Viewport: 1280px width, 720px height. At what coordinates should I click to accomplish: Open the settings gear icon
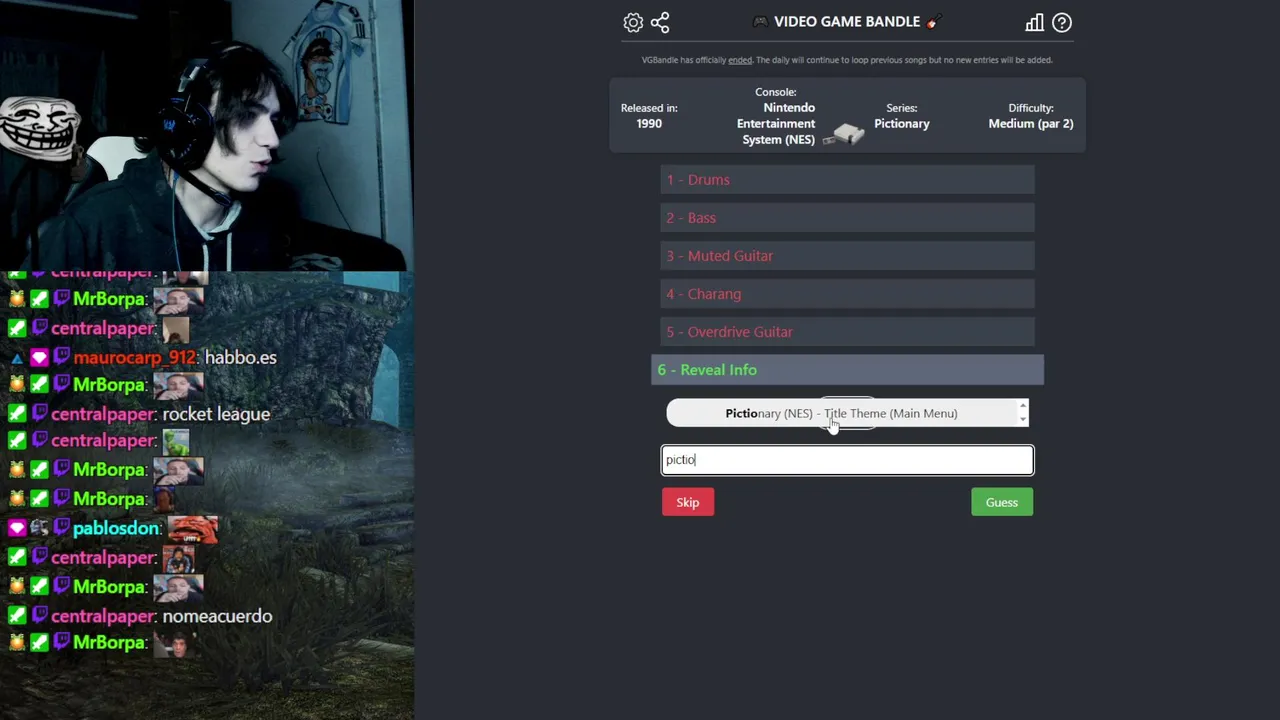point(633,22)
